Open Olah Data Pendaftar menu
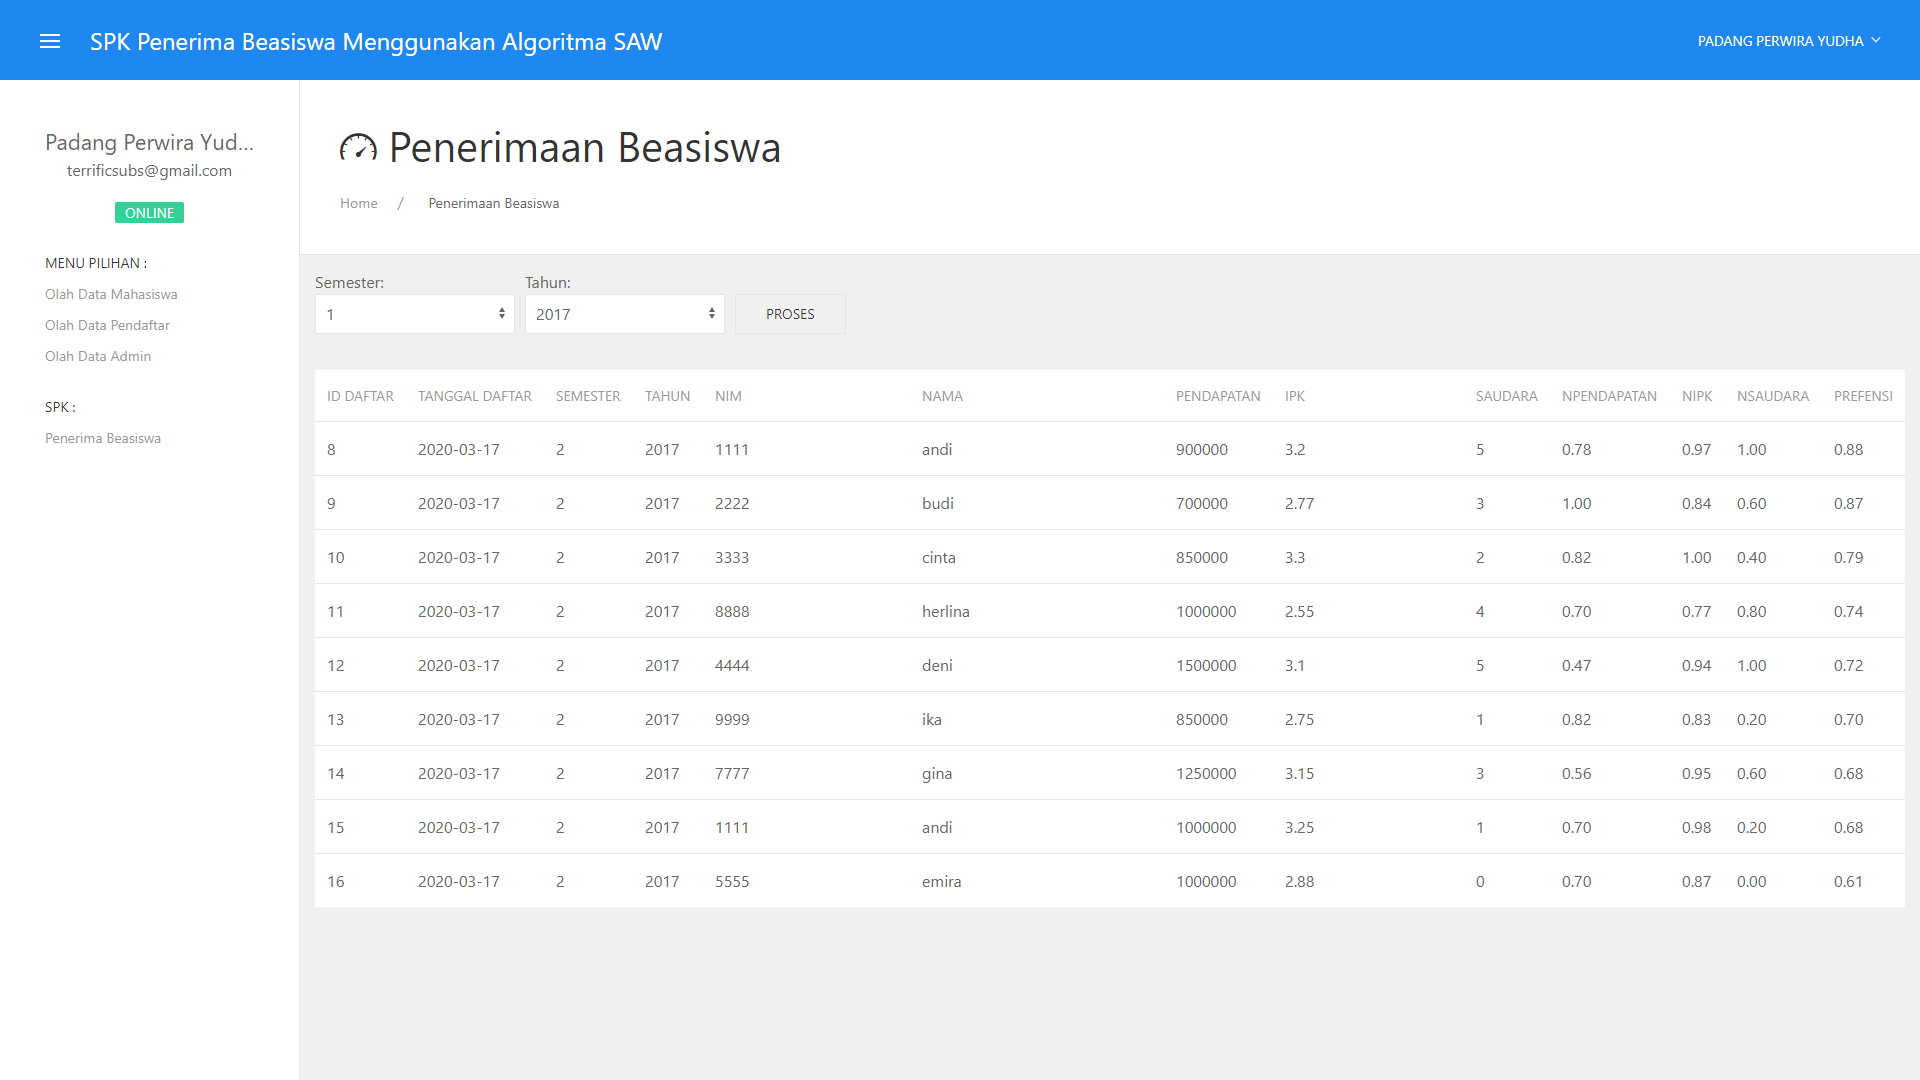Image resolution: width=1920 pixels, height=1080 pixels. [107, 325]
